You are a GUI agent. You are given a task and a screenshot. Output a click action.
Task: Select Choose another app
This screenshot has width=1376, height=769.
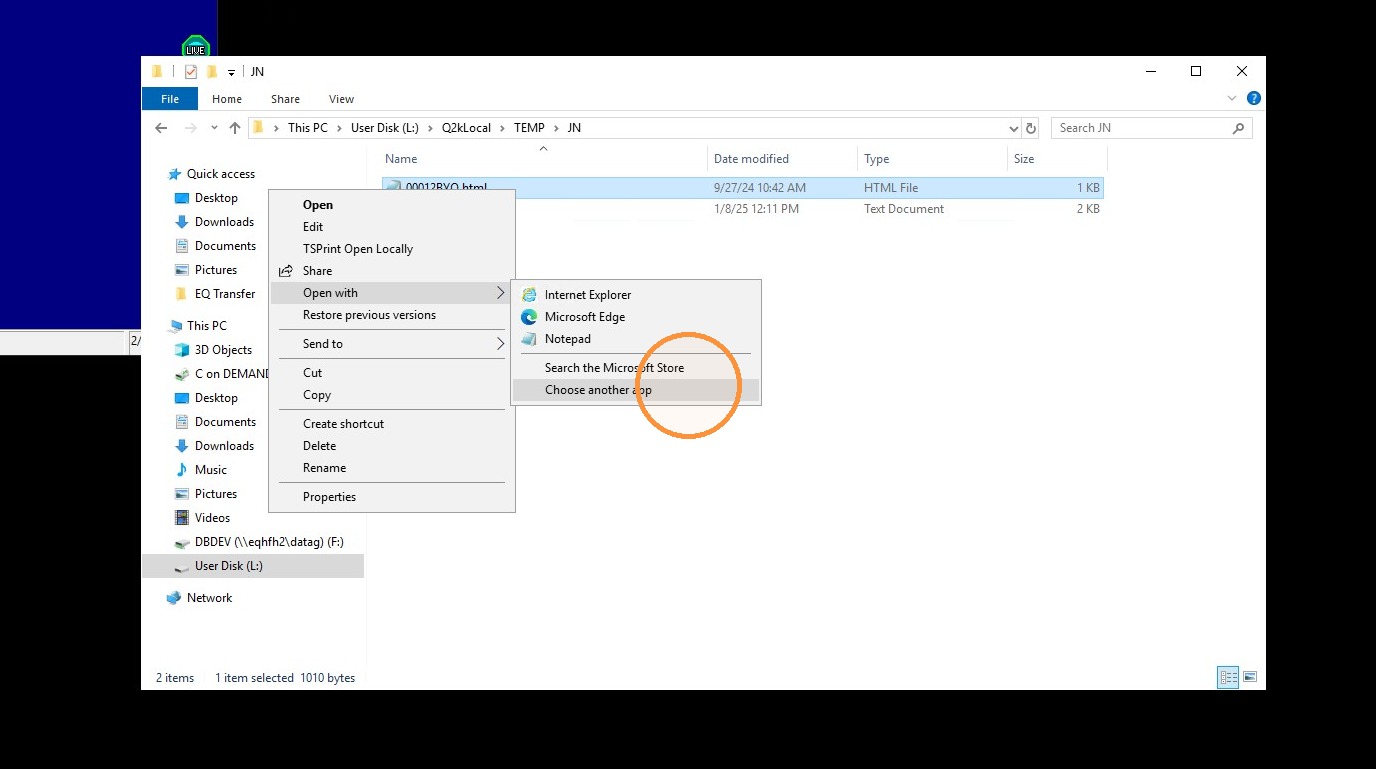636,390
